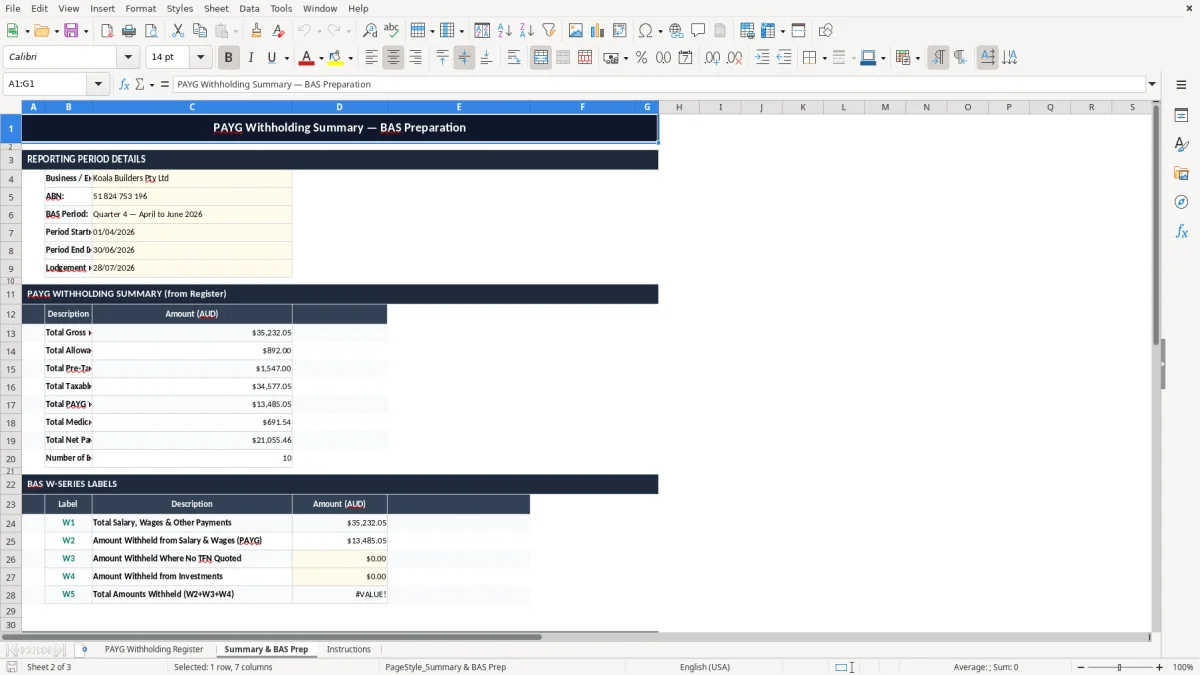Open the Sheet menu
Viewport: 1200px width, 675px height.
pos(216,8)
